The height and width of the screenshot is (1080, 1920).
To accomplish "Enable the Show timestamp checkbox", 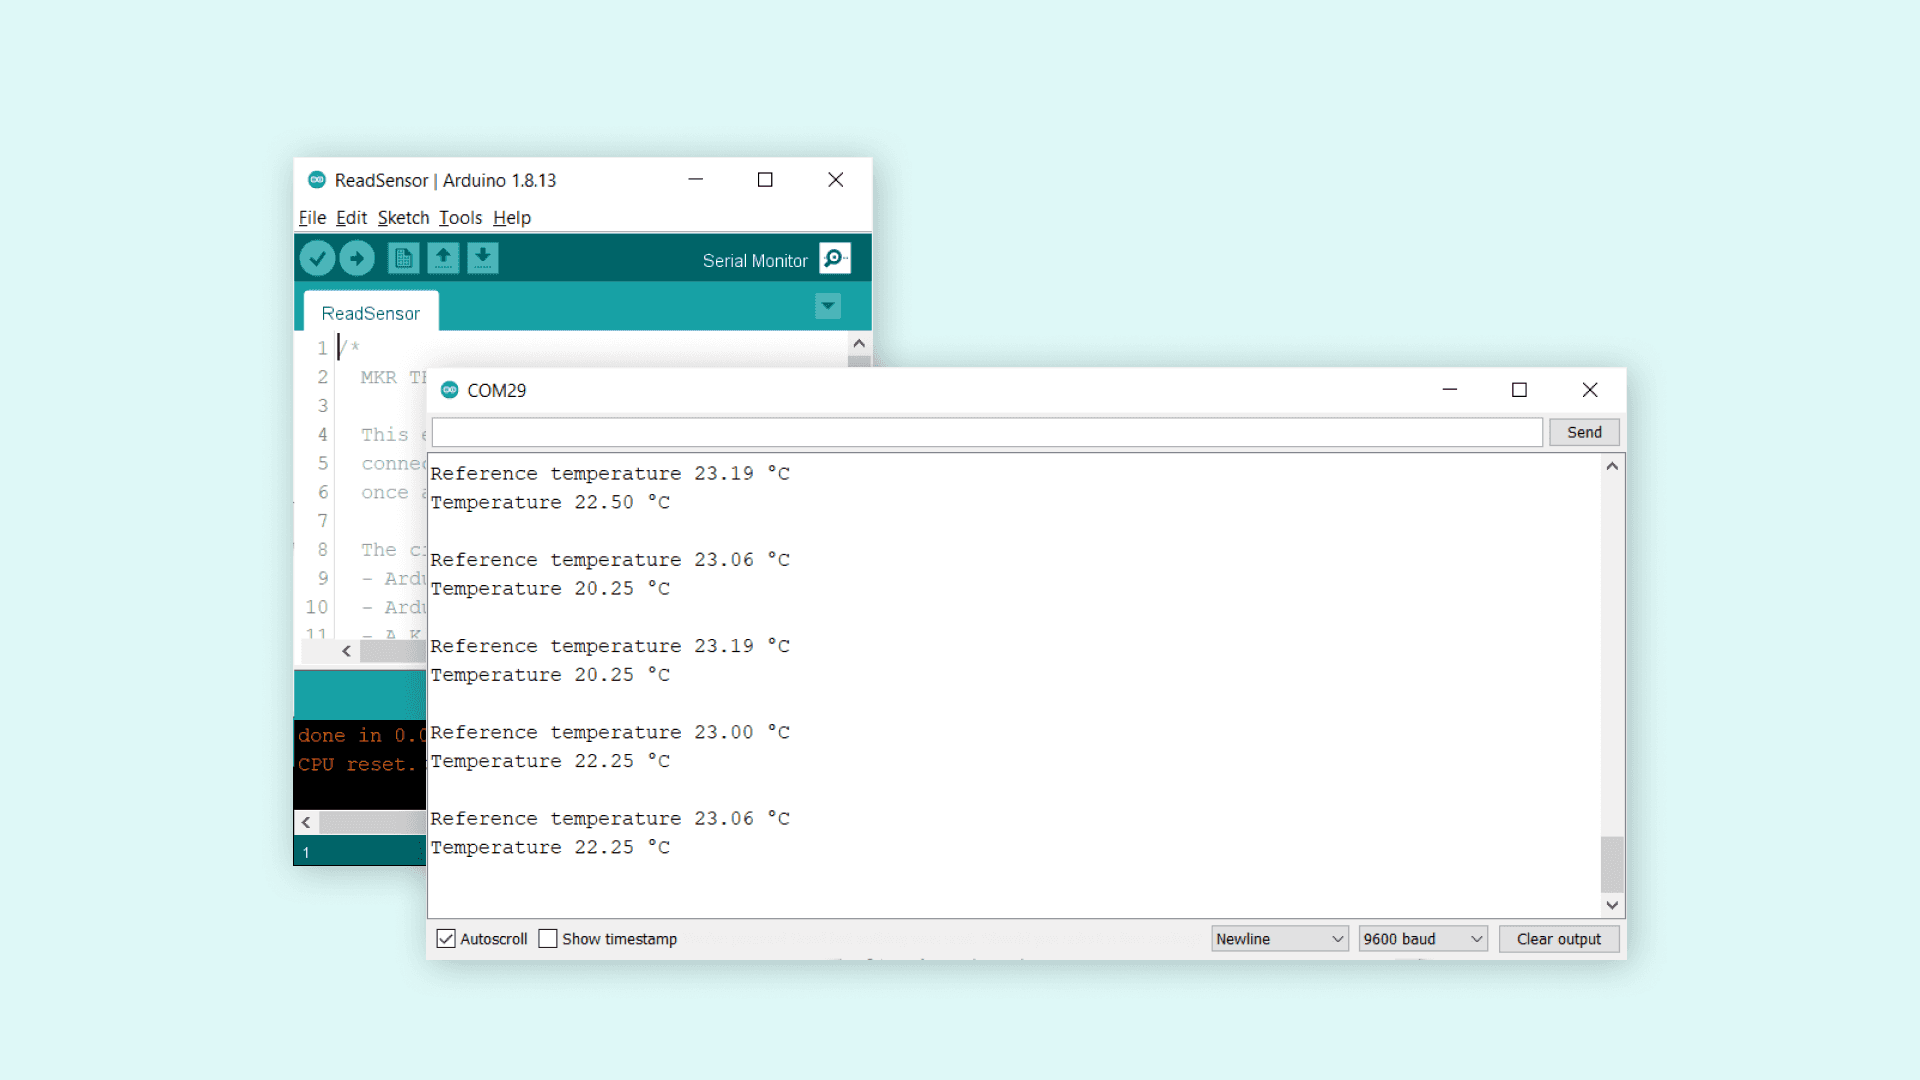I will coord(548,939).
